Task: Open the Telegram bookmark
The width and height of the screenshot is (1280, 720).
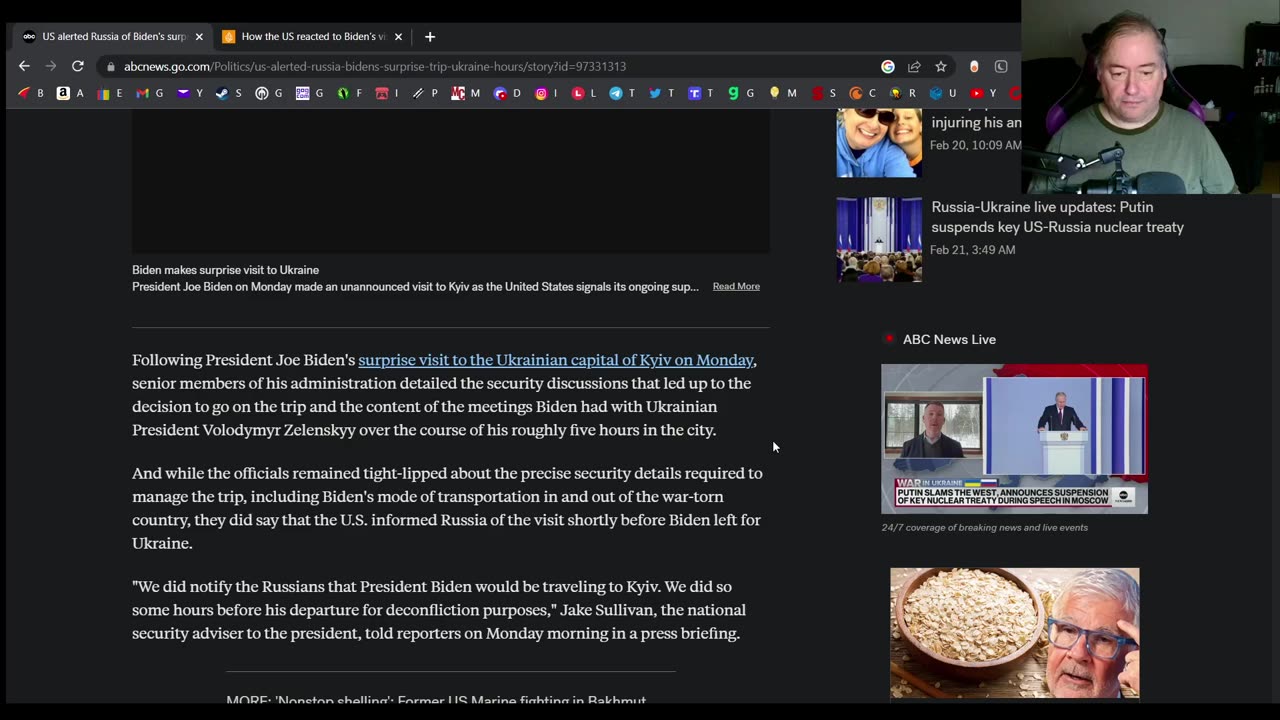Action: pos(622,93)
